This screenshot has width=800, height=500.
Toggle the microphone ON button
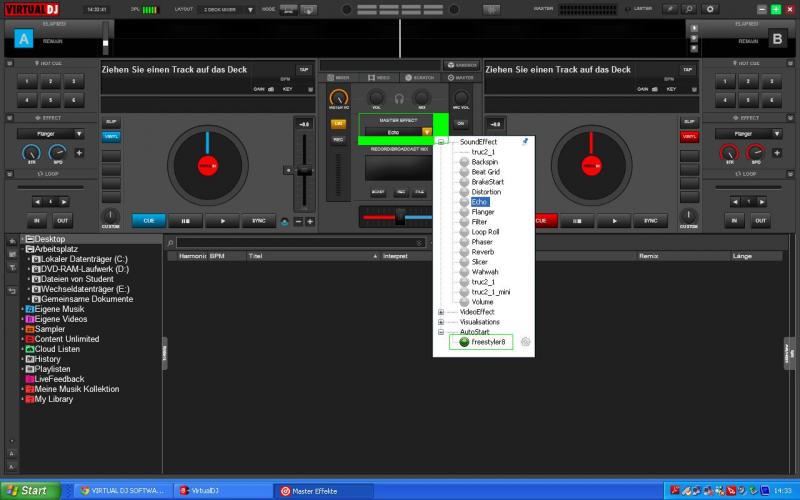point(461,123)
